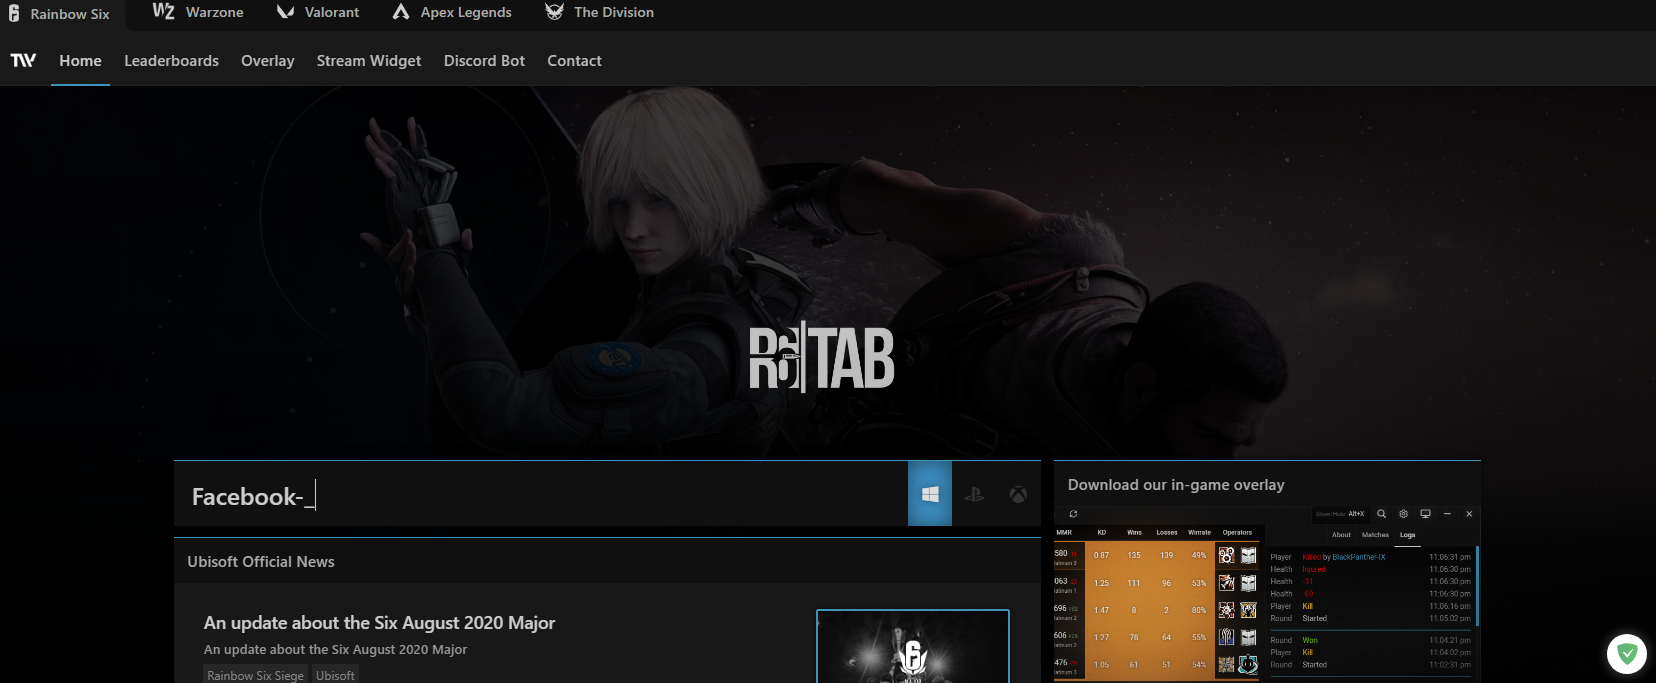Click the Download our in-game overlay heading

1176,485
